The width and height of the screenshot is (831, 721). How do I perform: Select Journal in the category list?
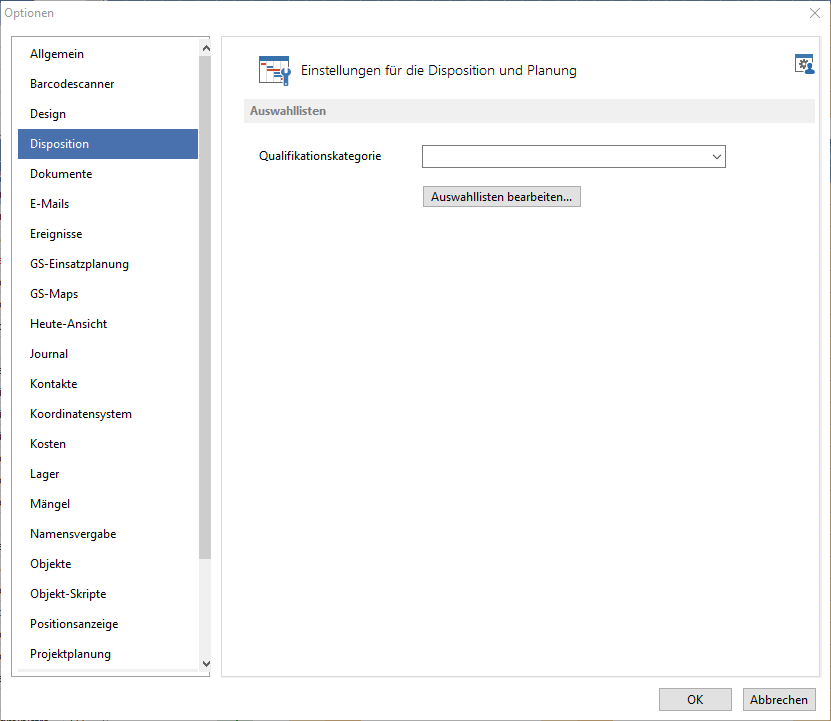tap(108, 354)
